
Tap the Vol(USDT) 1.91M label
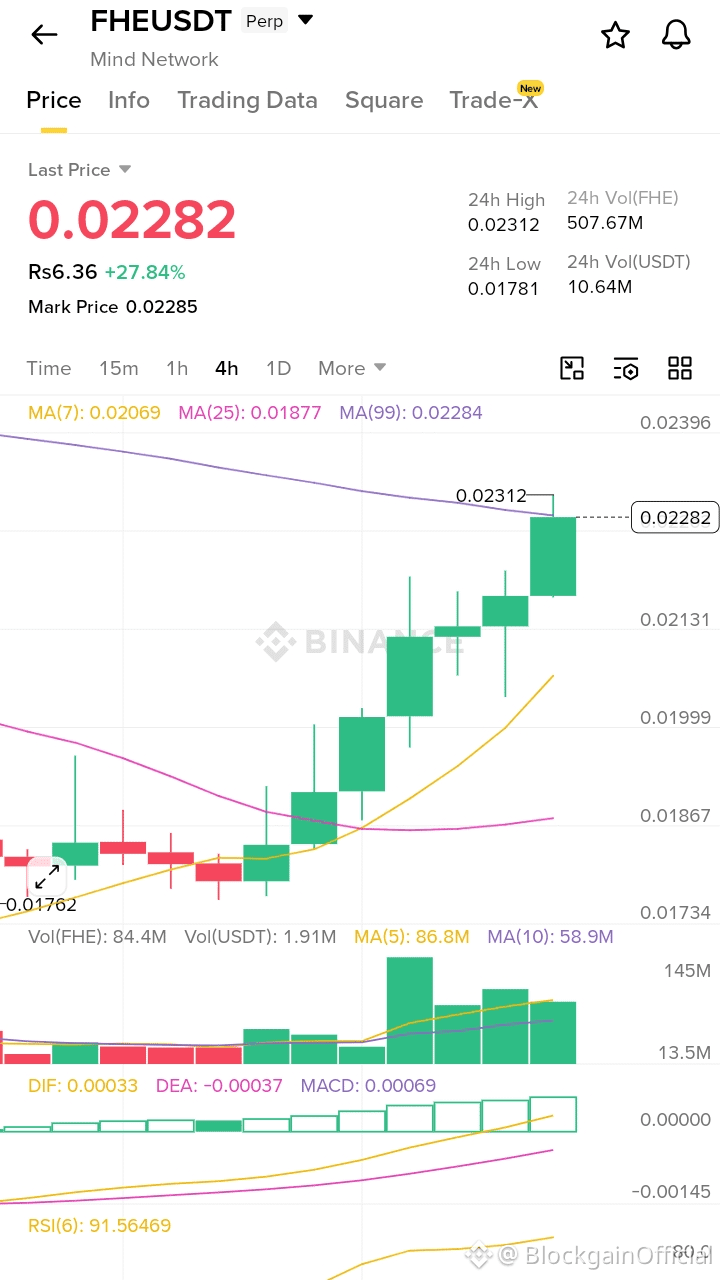pos(260,937)
